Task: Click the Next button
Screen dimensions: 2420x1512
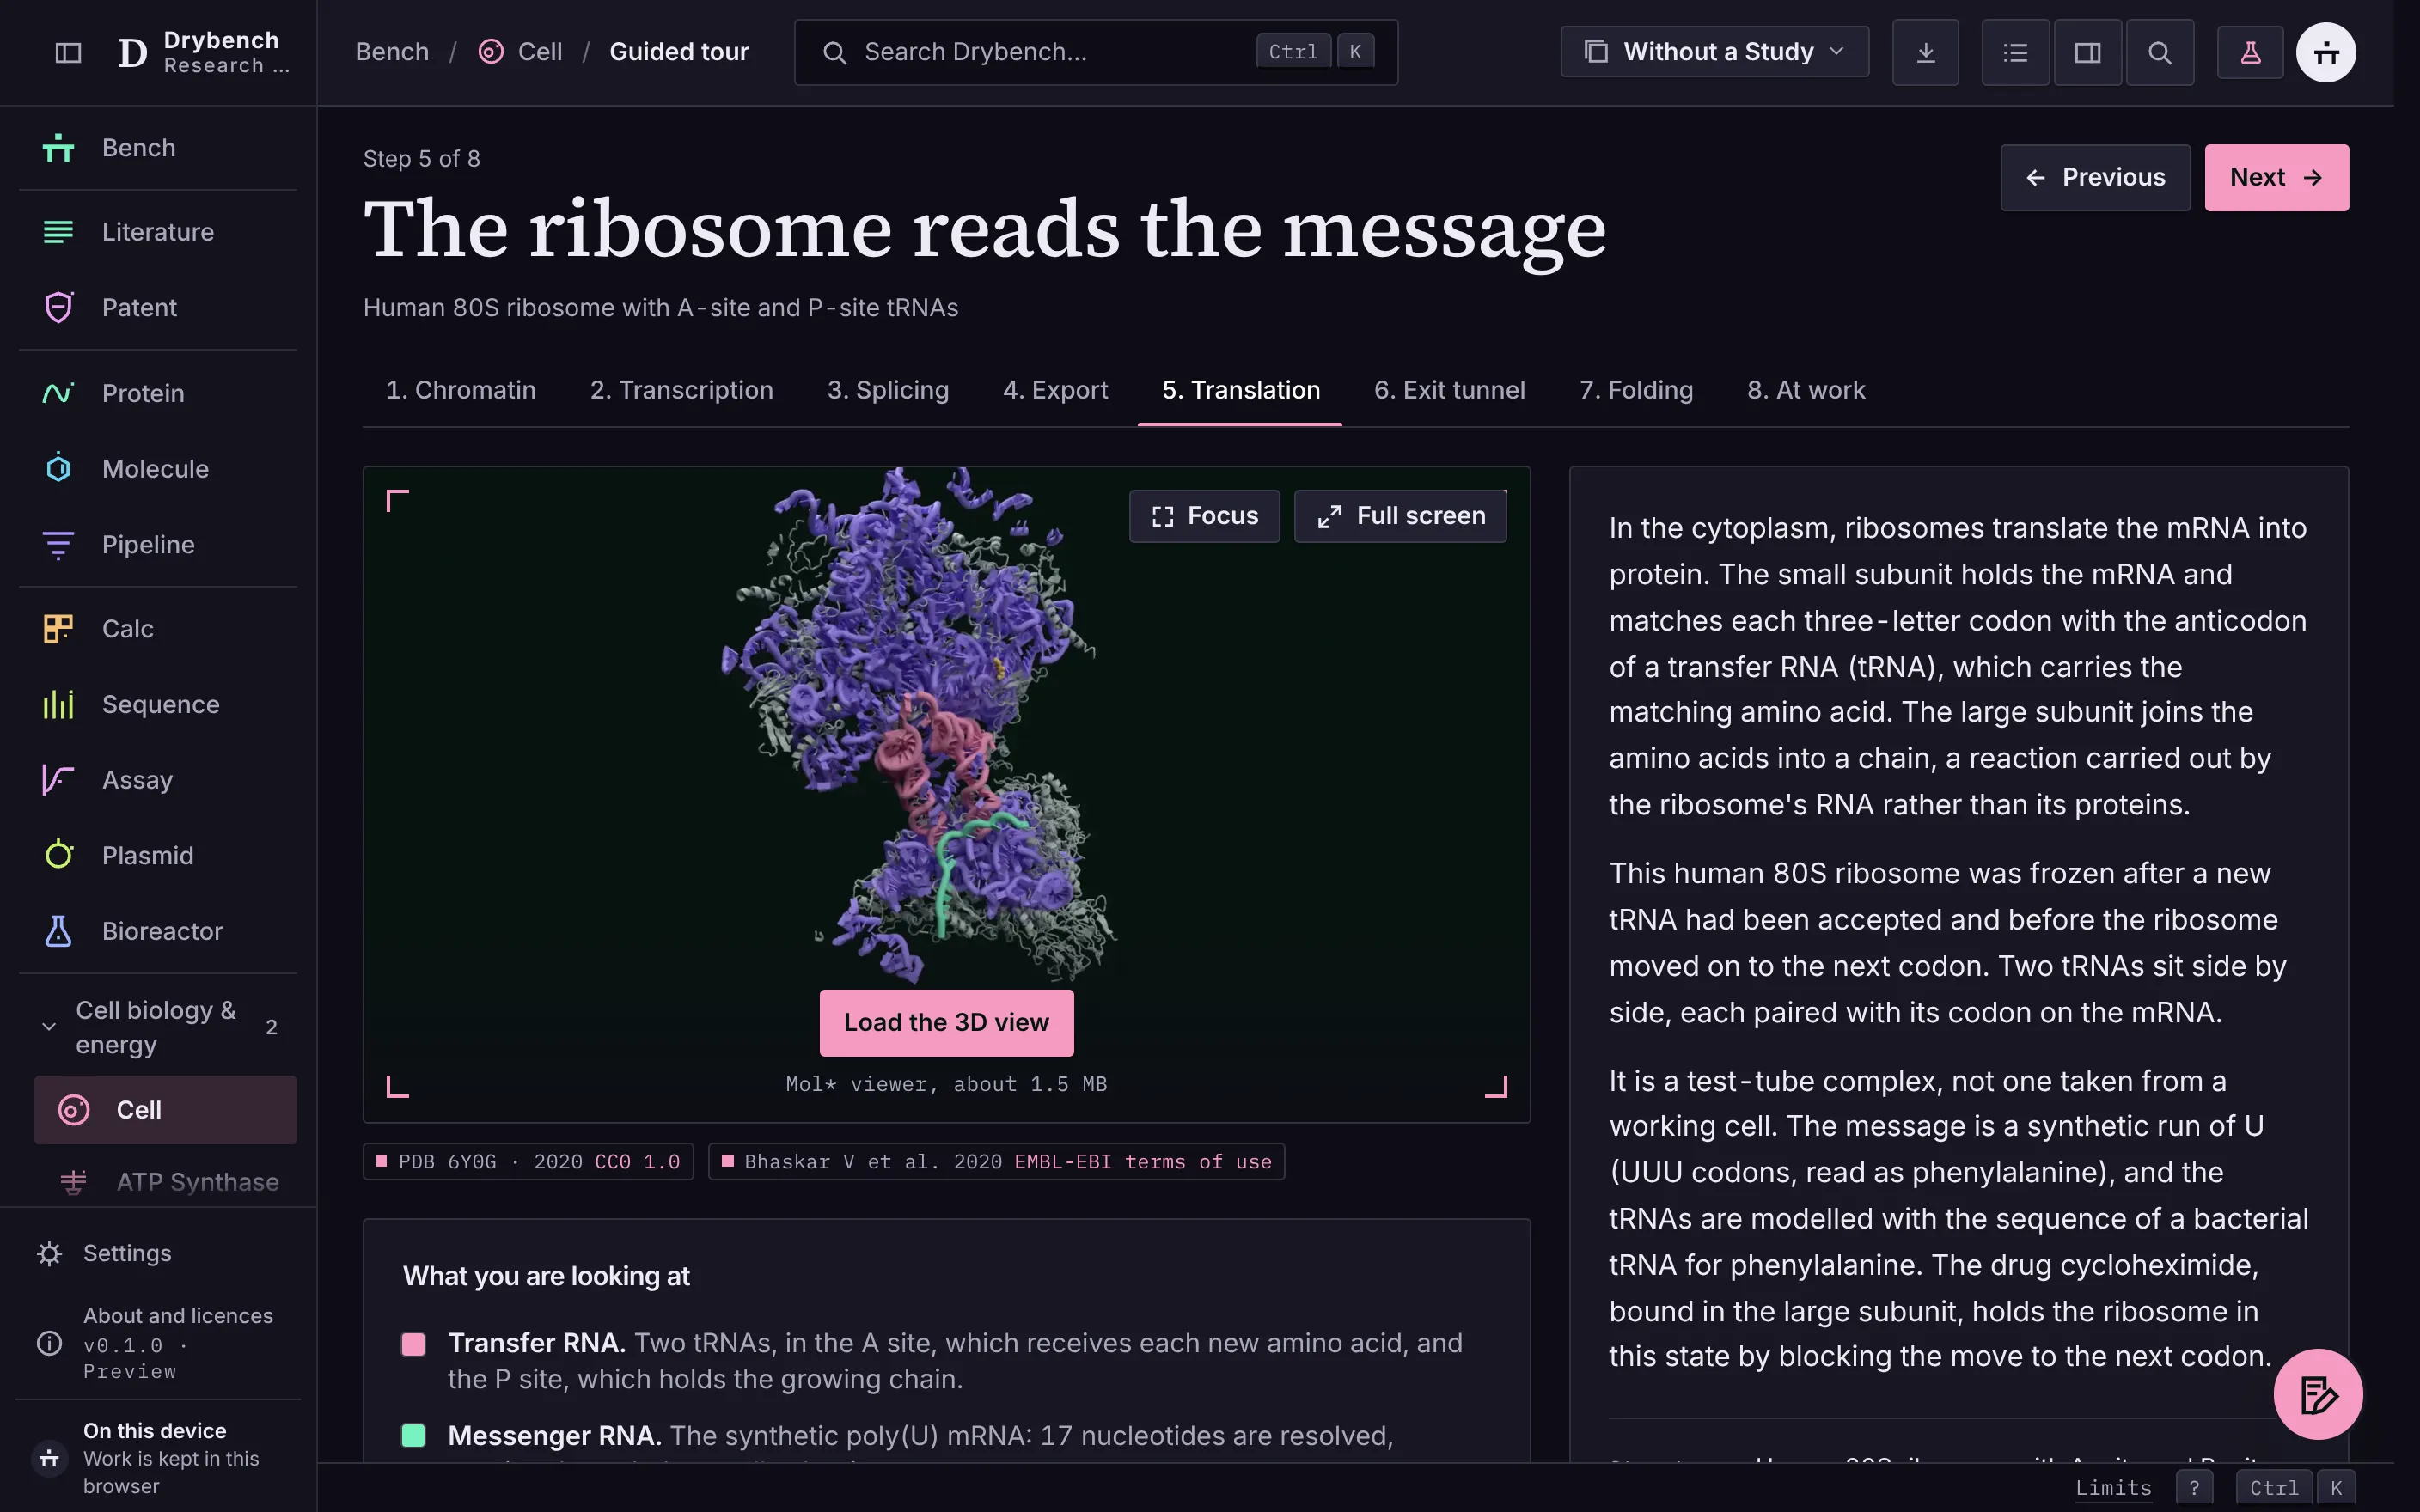Action: [x=2276, y=178]
